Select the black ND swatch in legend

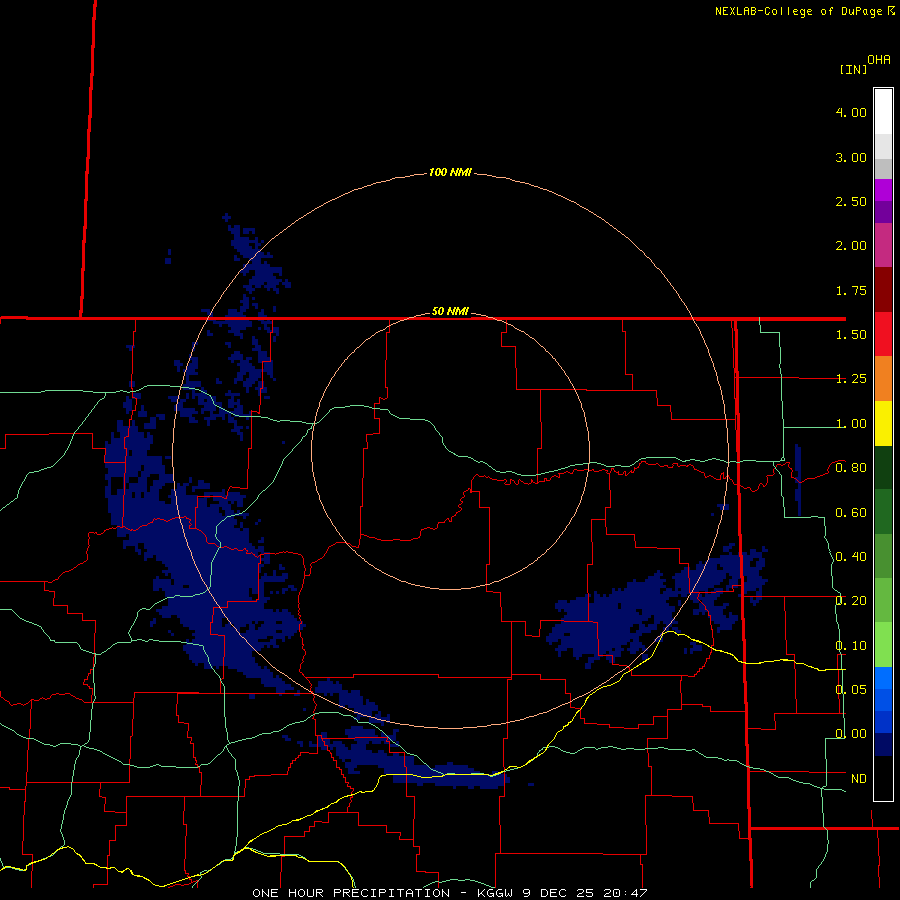tap(883, 778)
